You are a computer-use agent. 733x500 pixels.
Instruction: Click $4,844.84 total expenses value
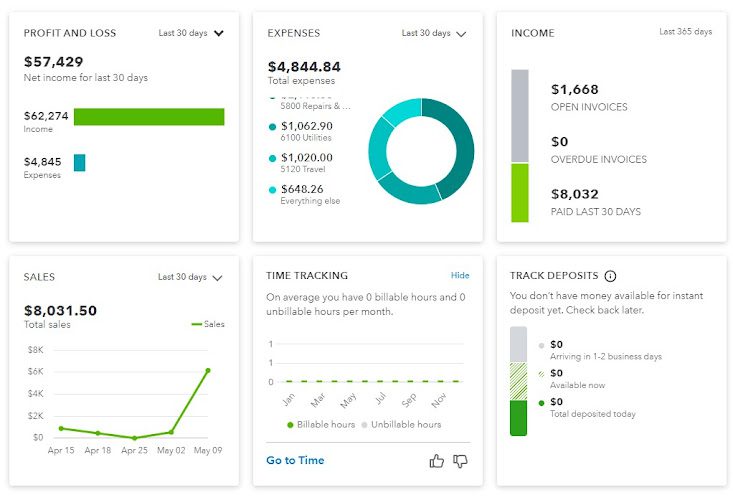tap(304, 67)
